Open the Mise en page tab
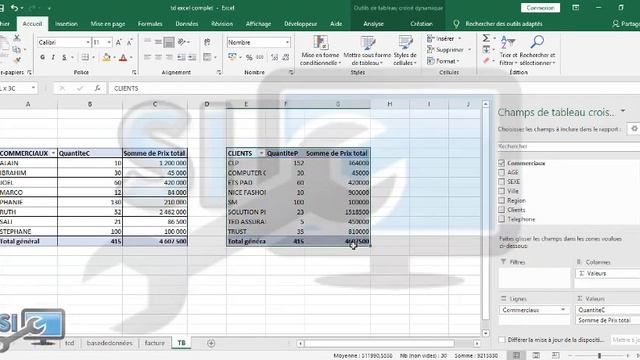This screenshot has width=640, height=360. pyautogui.click(x=108, y=24)
